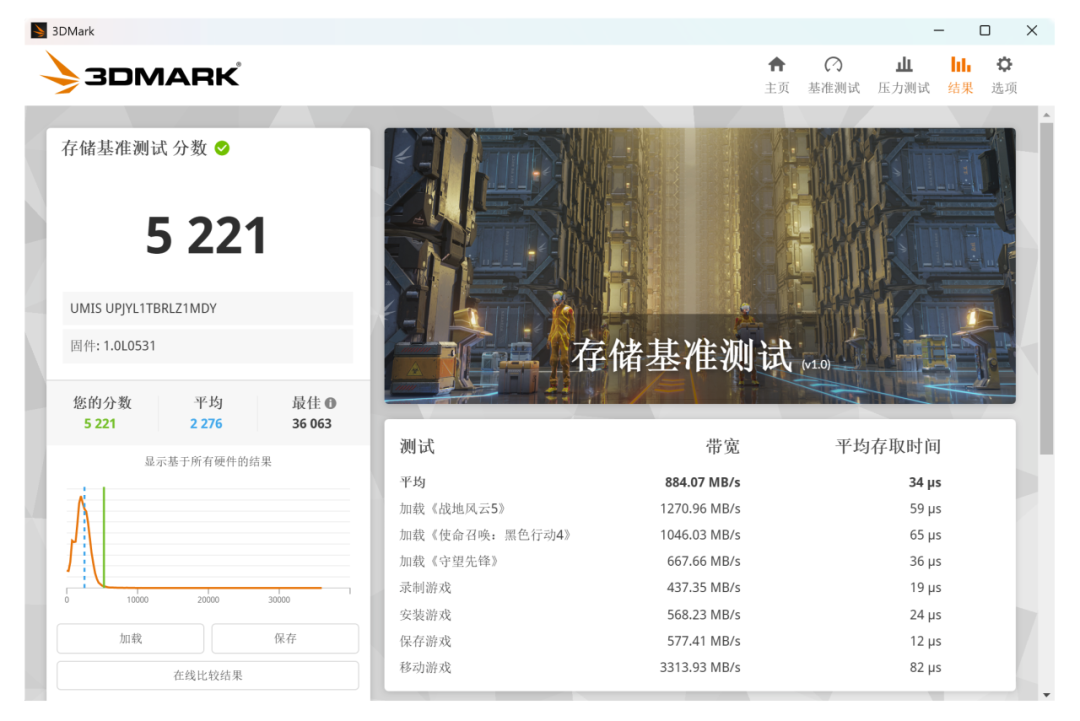Click the large score 5 221

[206, 236]
